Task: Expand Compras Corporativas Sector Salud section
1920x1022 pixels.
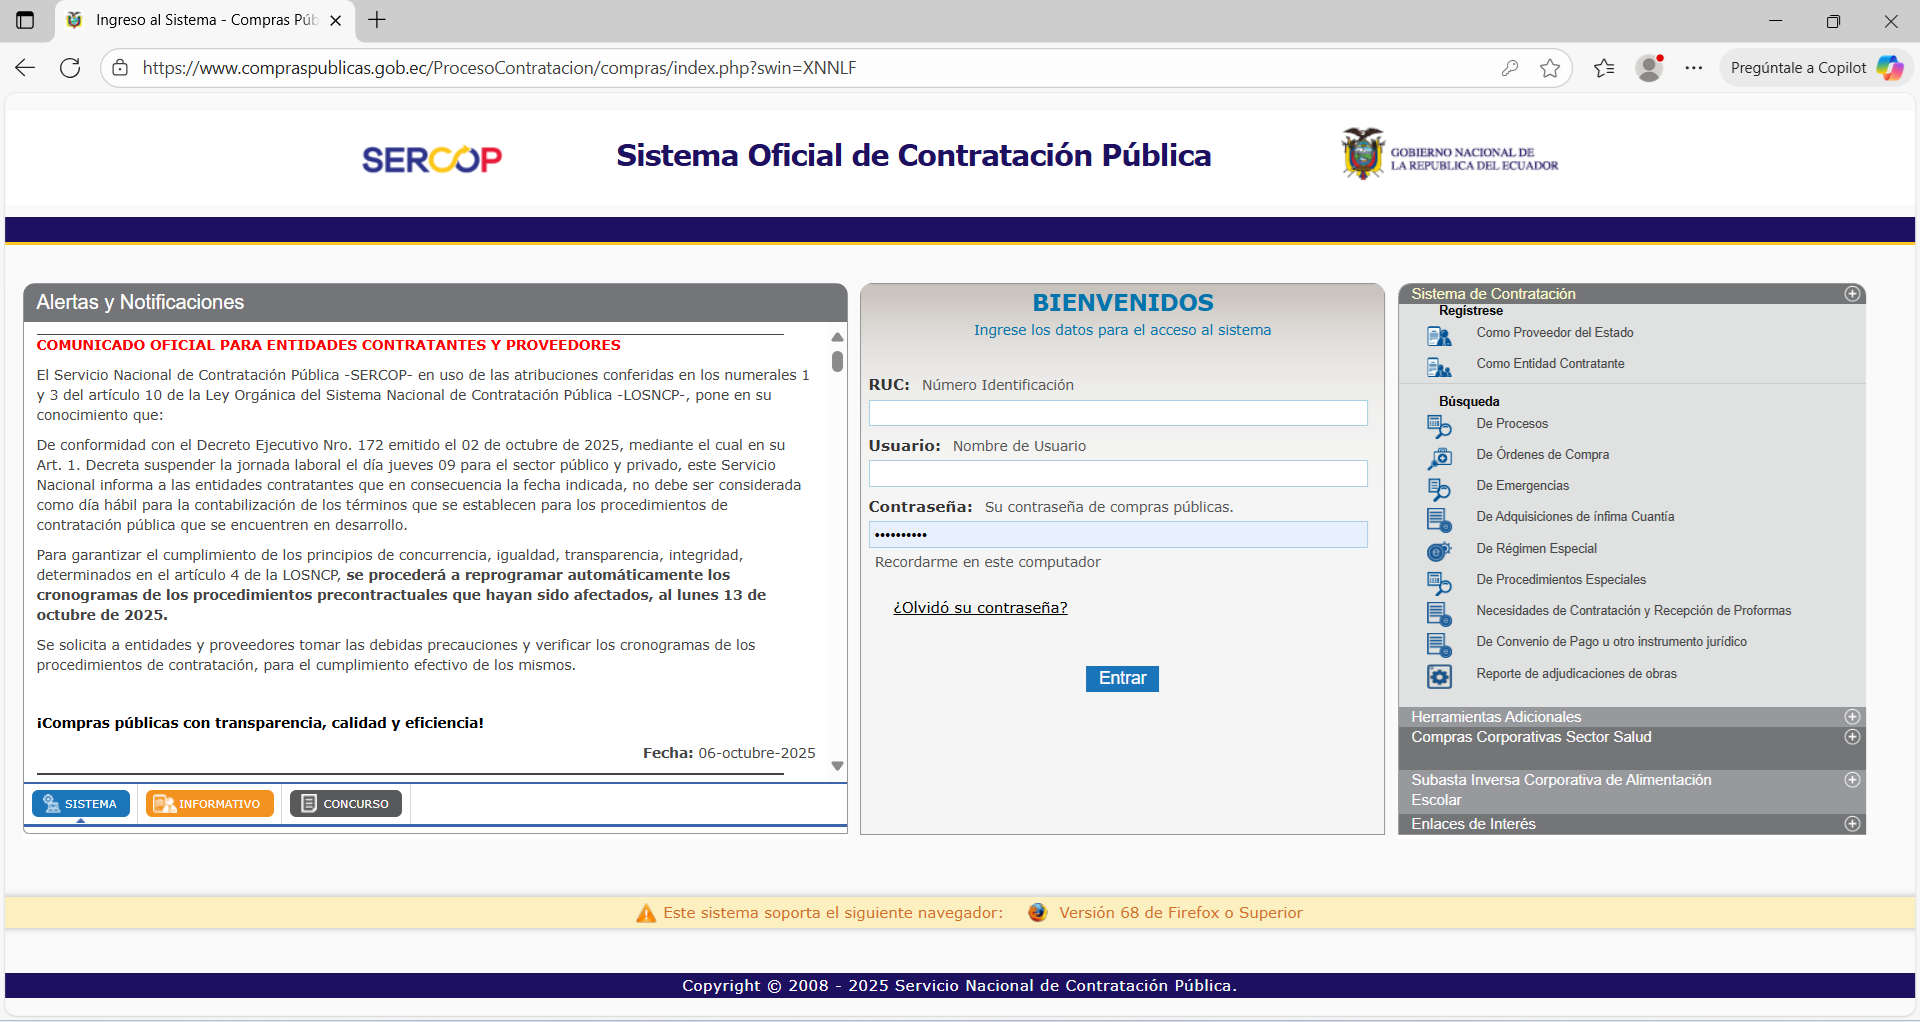Action: point(1851,737)
